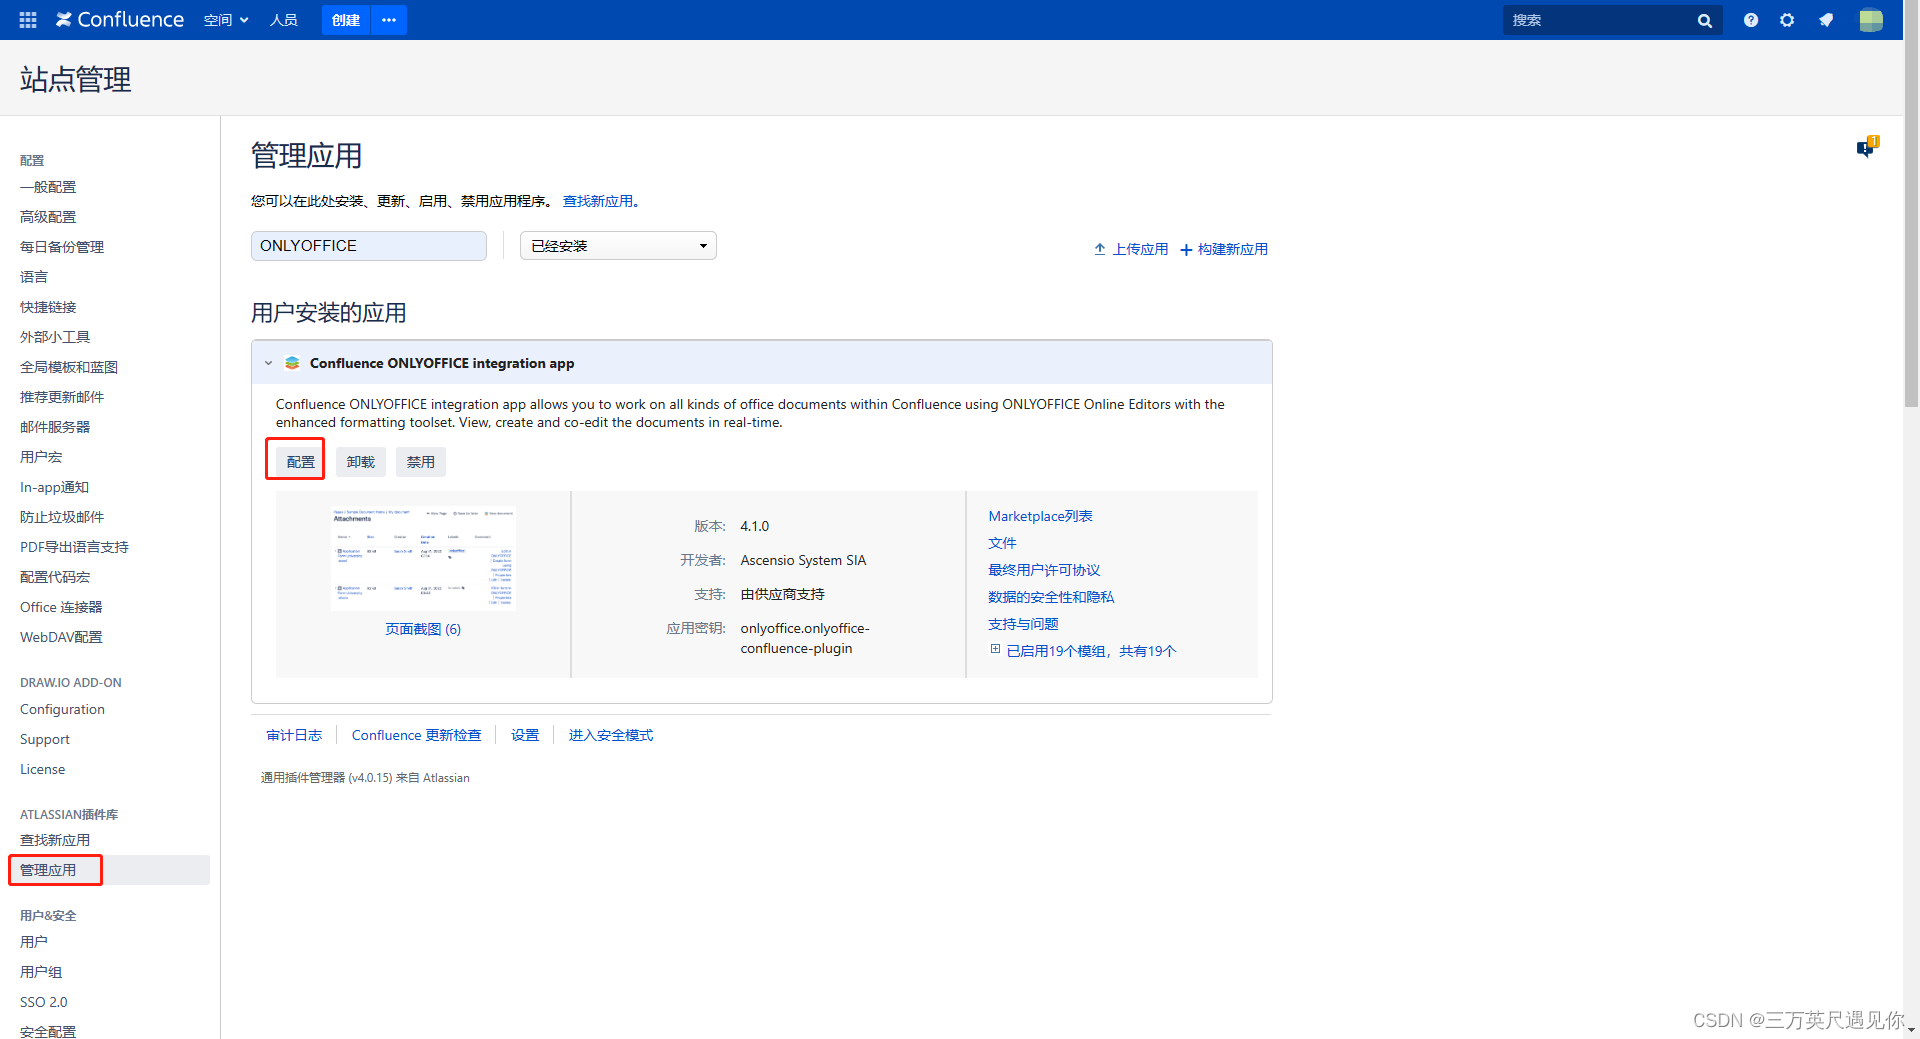Click the more options ellipsis next to 创建
Viewport: 1920px width, 1039px height.
[389, 20]
